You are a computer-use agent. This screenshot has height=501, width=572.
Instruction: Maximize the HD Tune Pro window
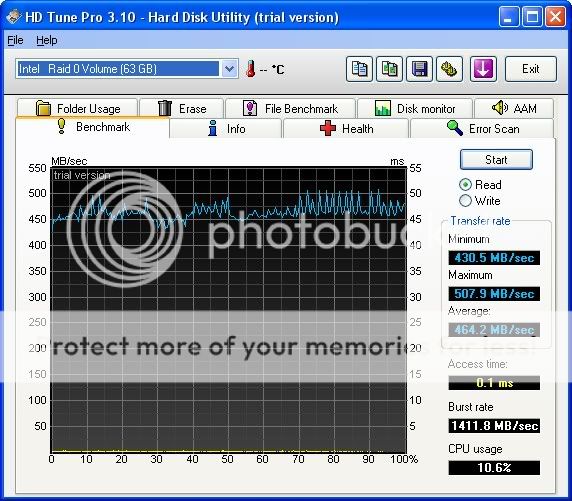(532, 17)
